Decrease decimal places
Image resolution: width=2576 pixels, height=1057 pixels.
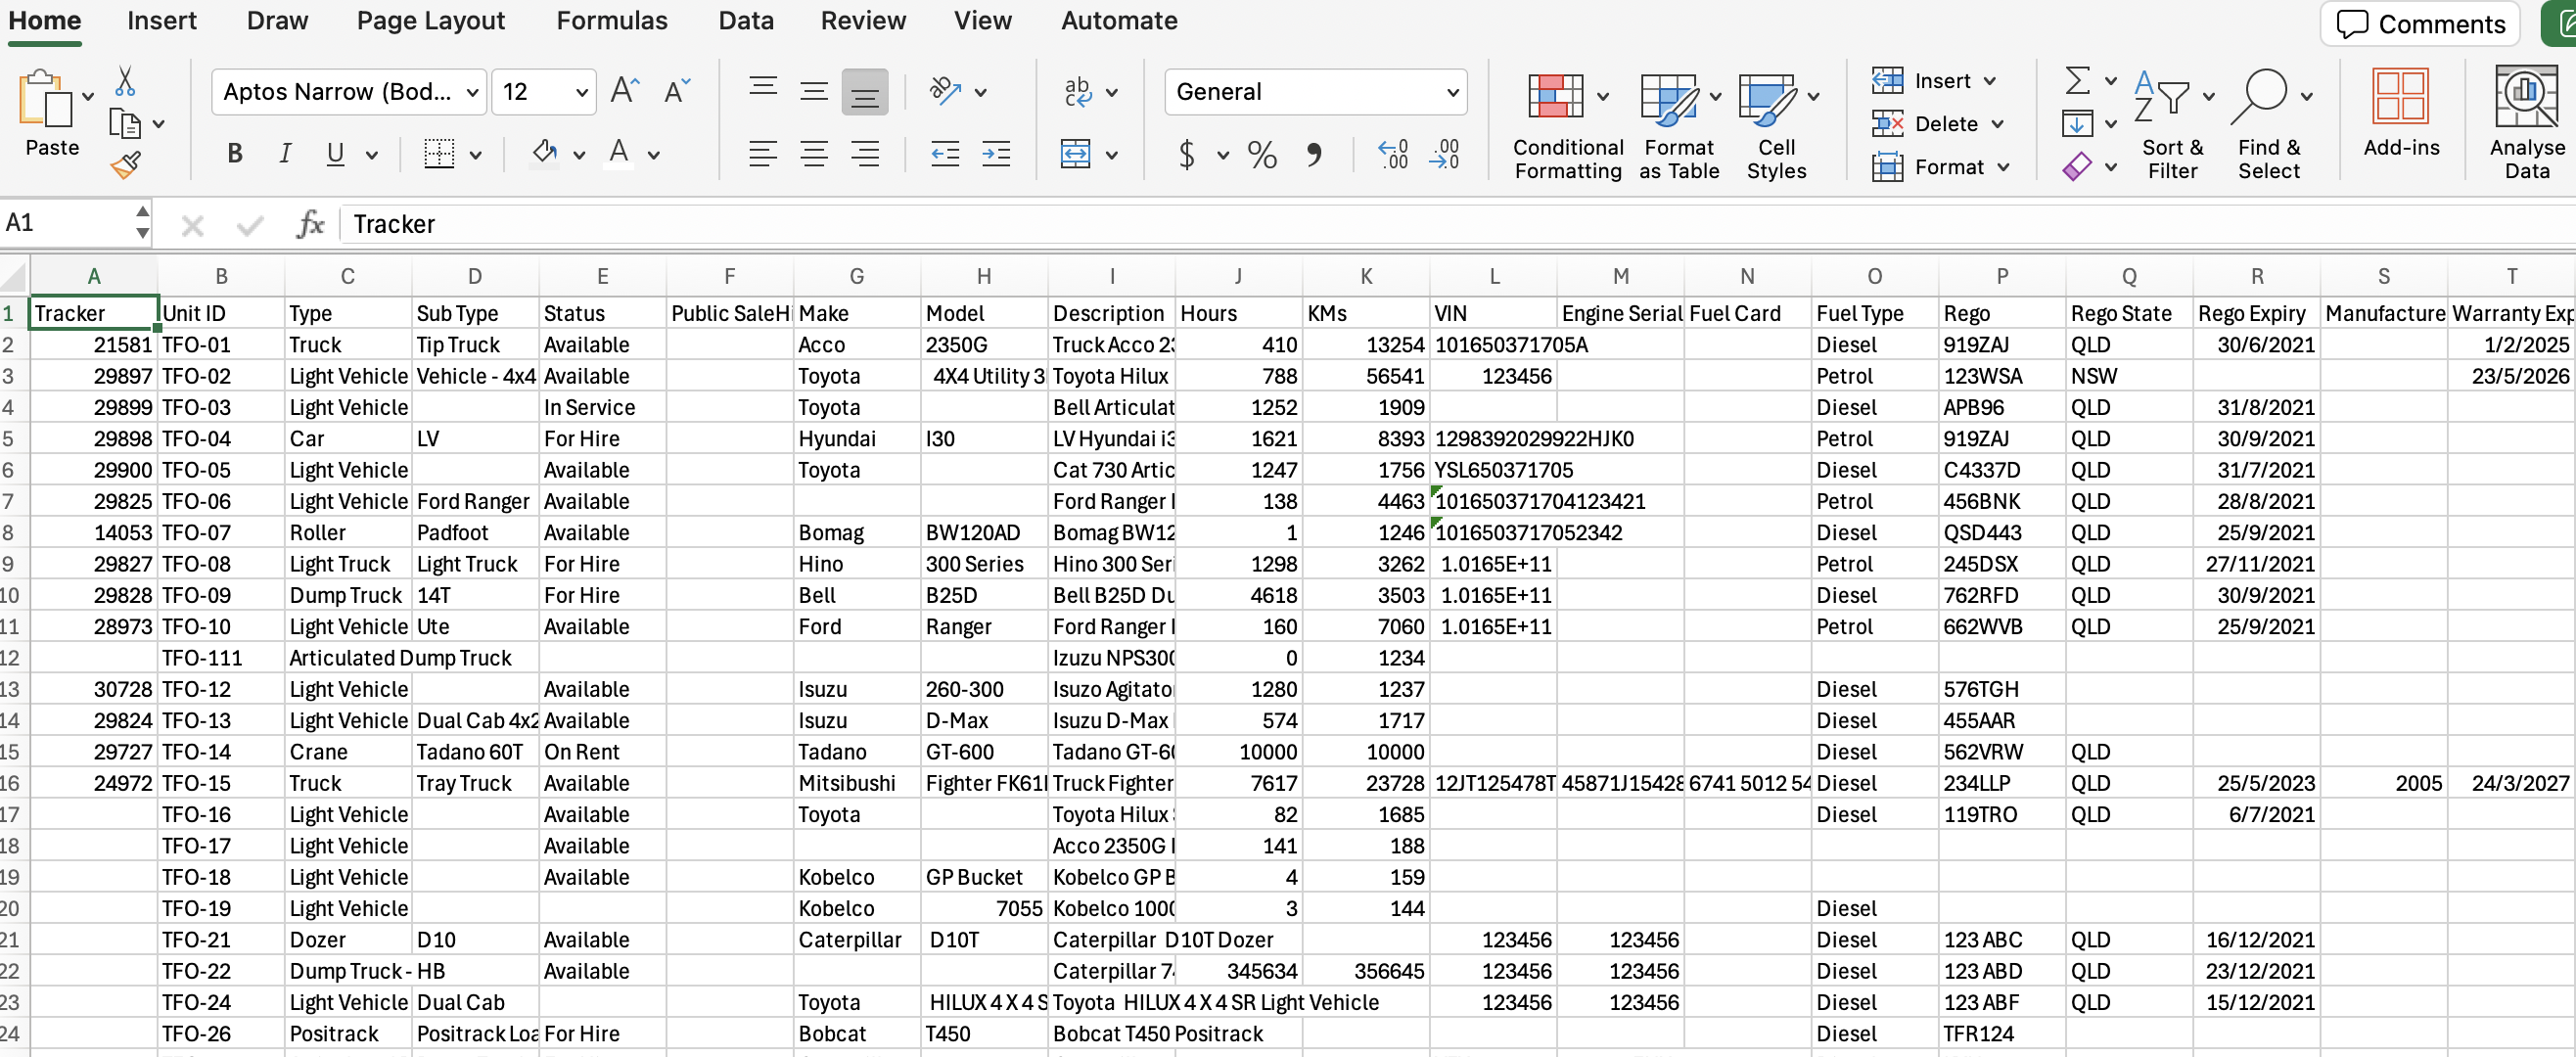pyautogui.click(x=1445, y=154)
